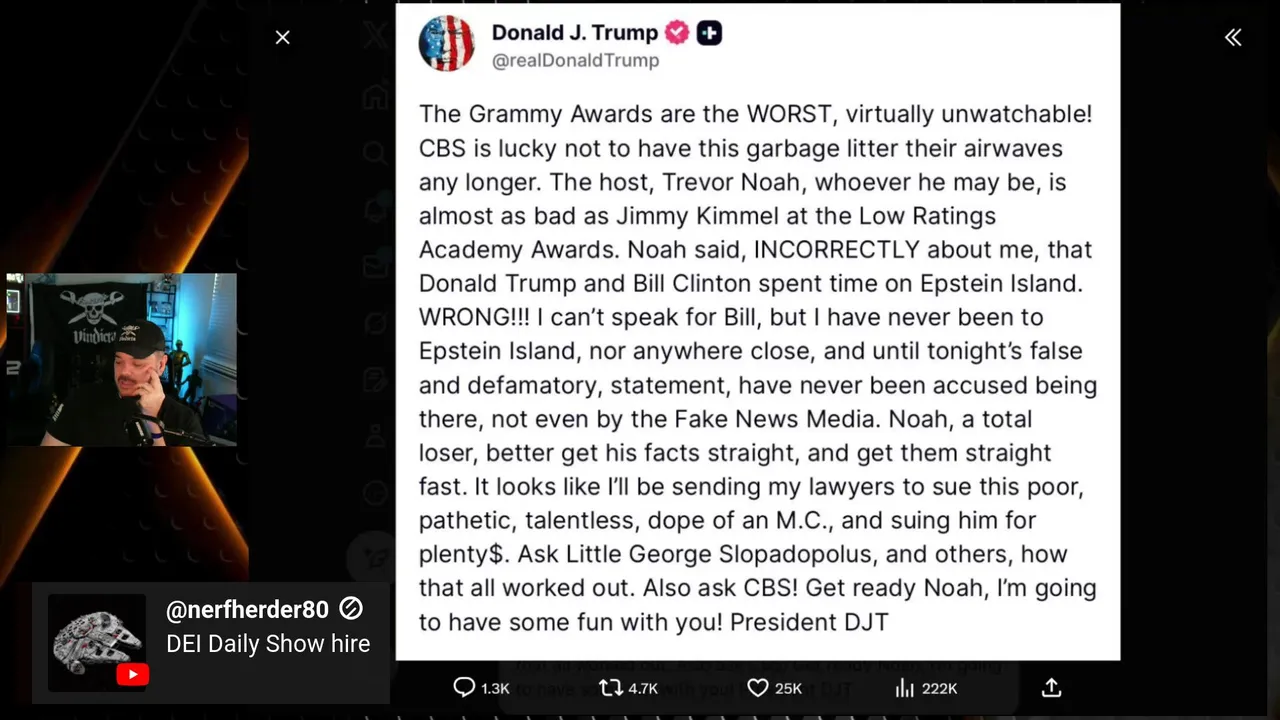Click the "DEI Daily Show hire" comment text

point(268,644)
